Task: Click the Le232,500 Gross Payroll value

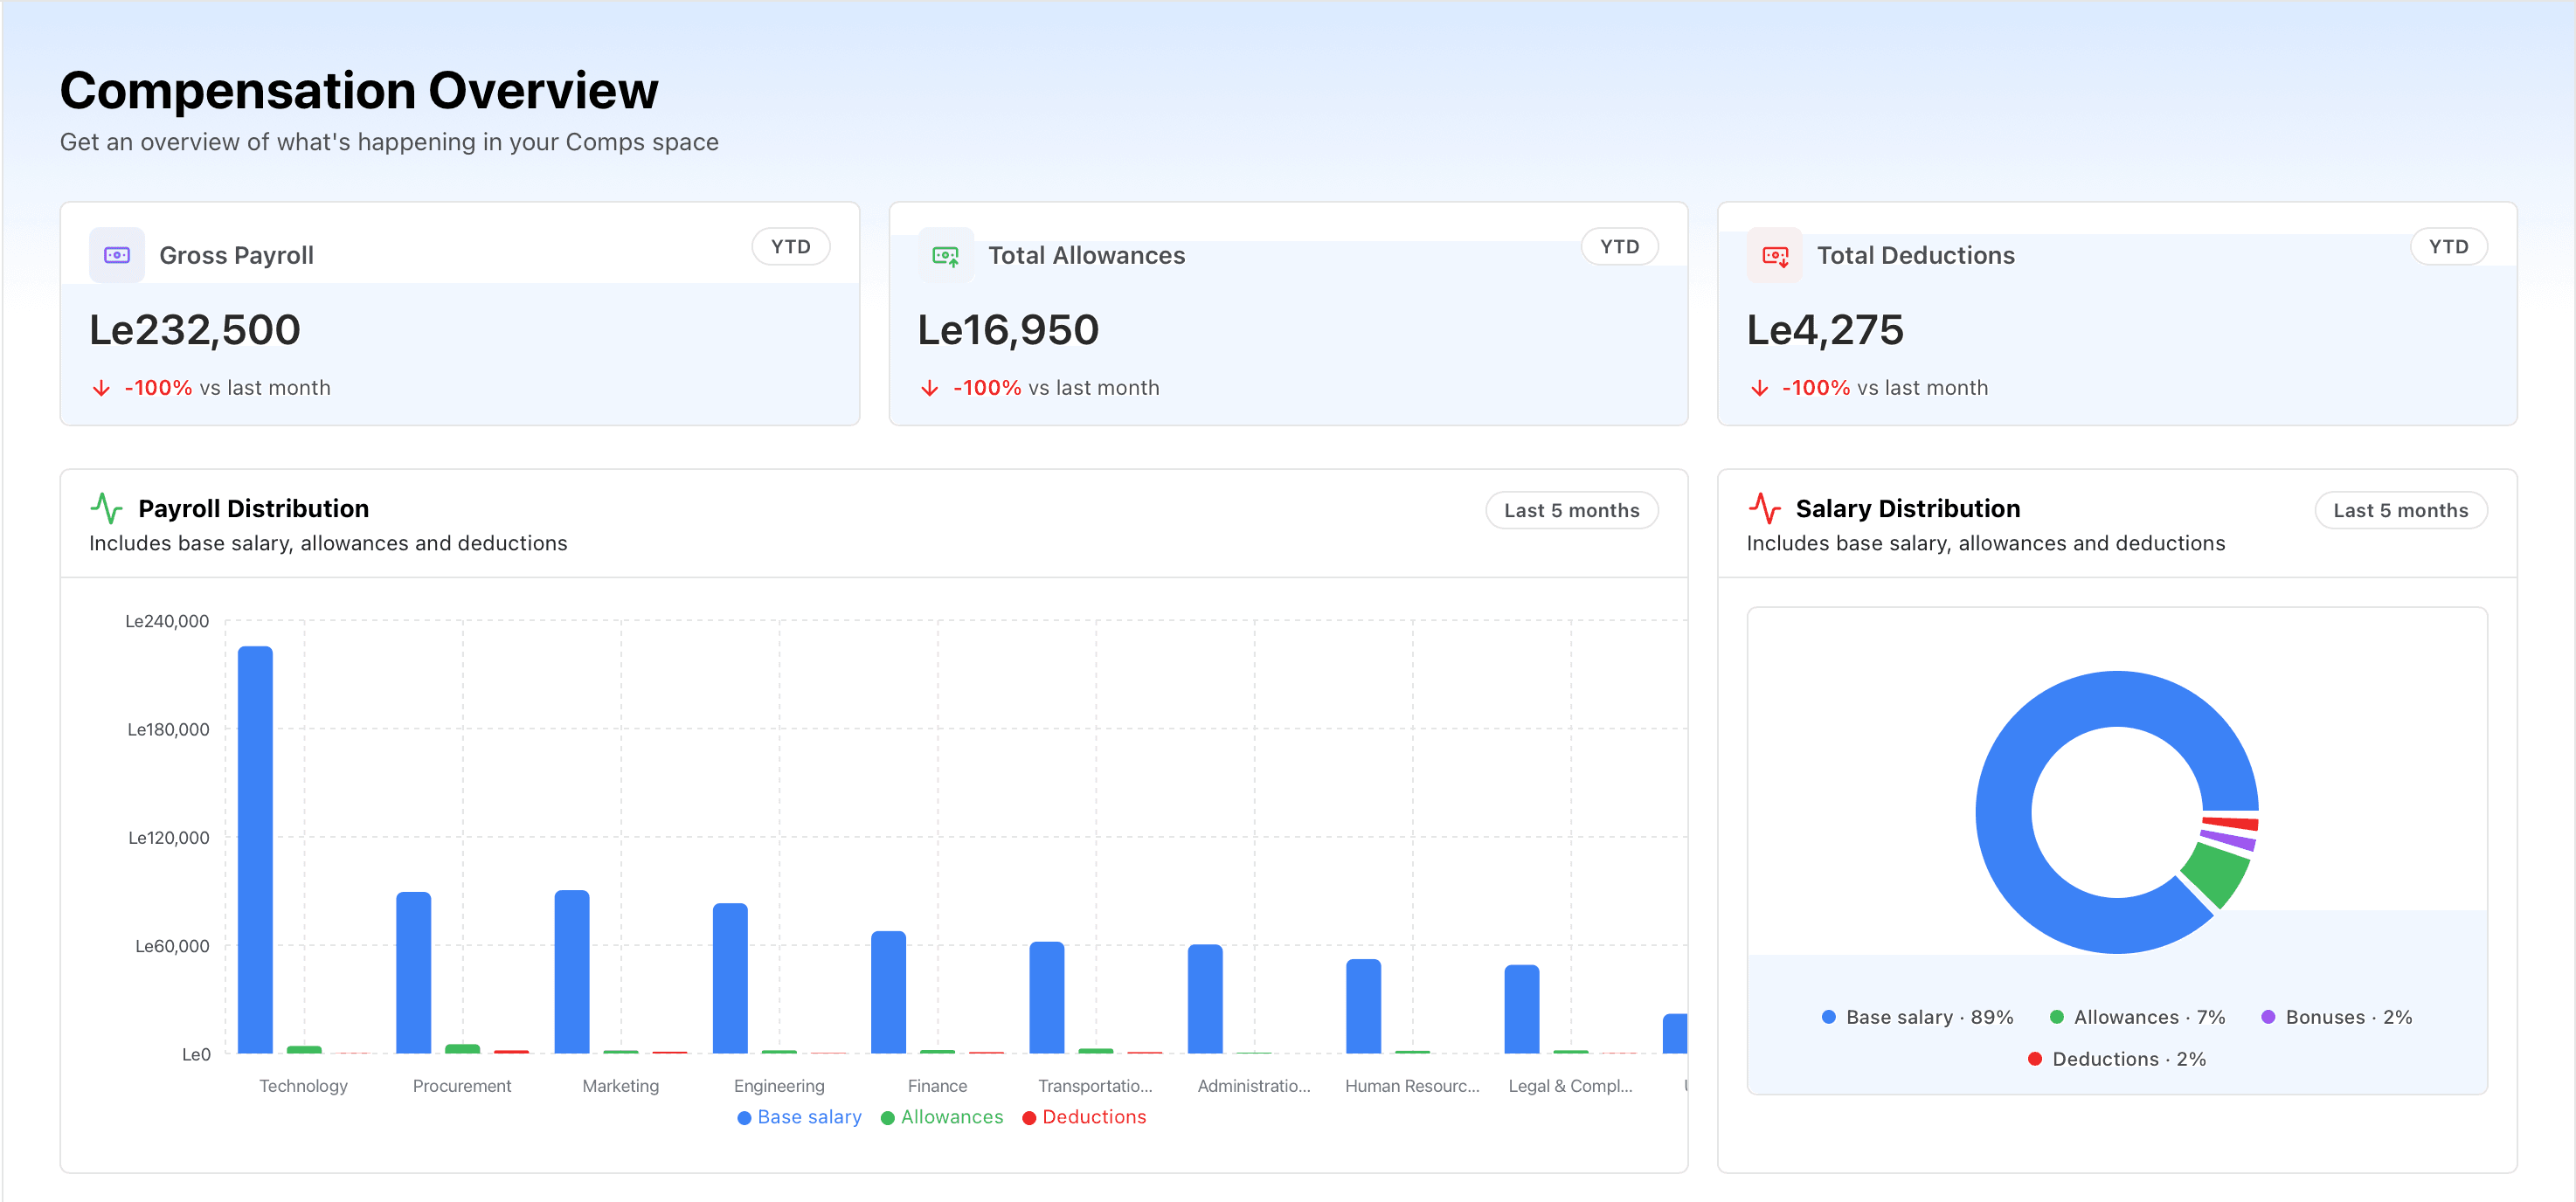Action: click(195, 330)
